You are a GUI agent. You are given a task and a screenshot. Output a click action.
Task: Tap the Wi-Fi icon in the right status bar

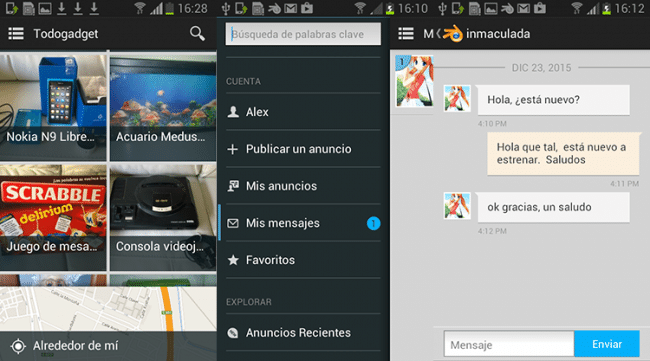tap(577, 8)
